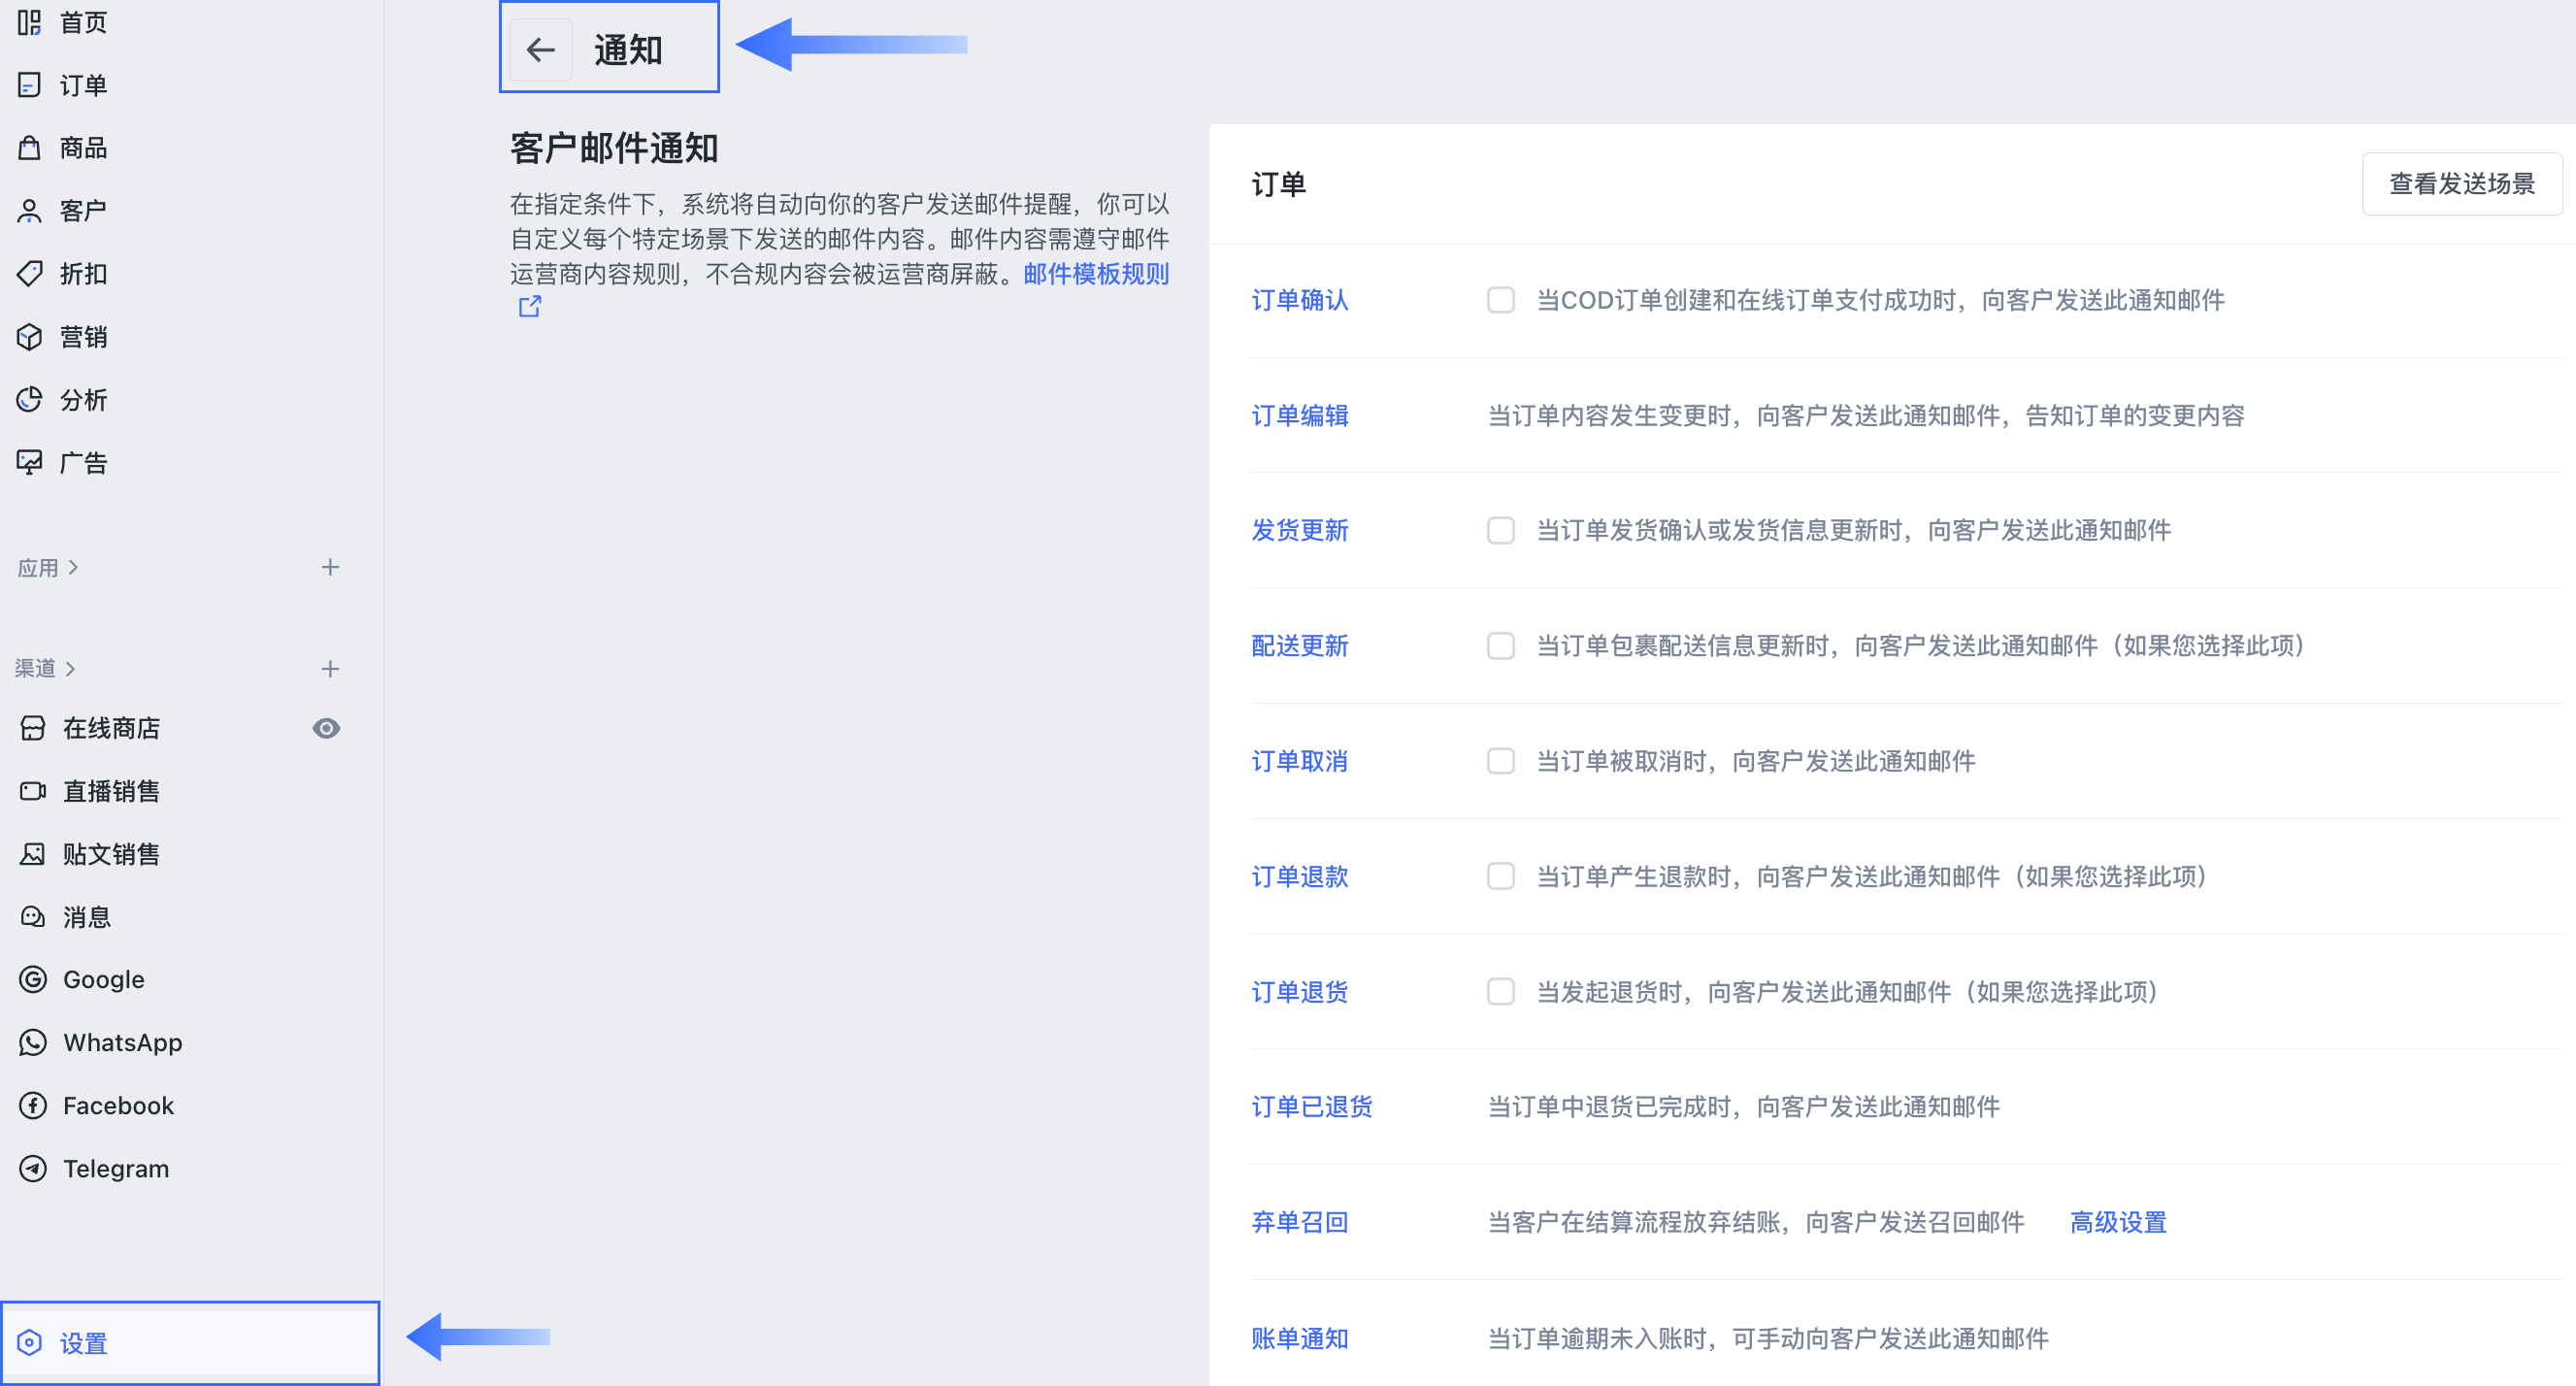Click the marketing (营销) cube icon
2576x1386 pixels.
click(30, 337)
